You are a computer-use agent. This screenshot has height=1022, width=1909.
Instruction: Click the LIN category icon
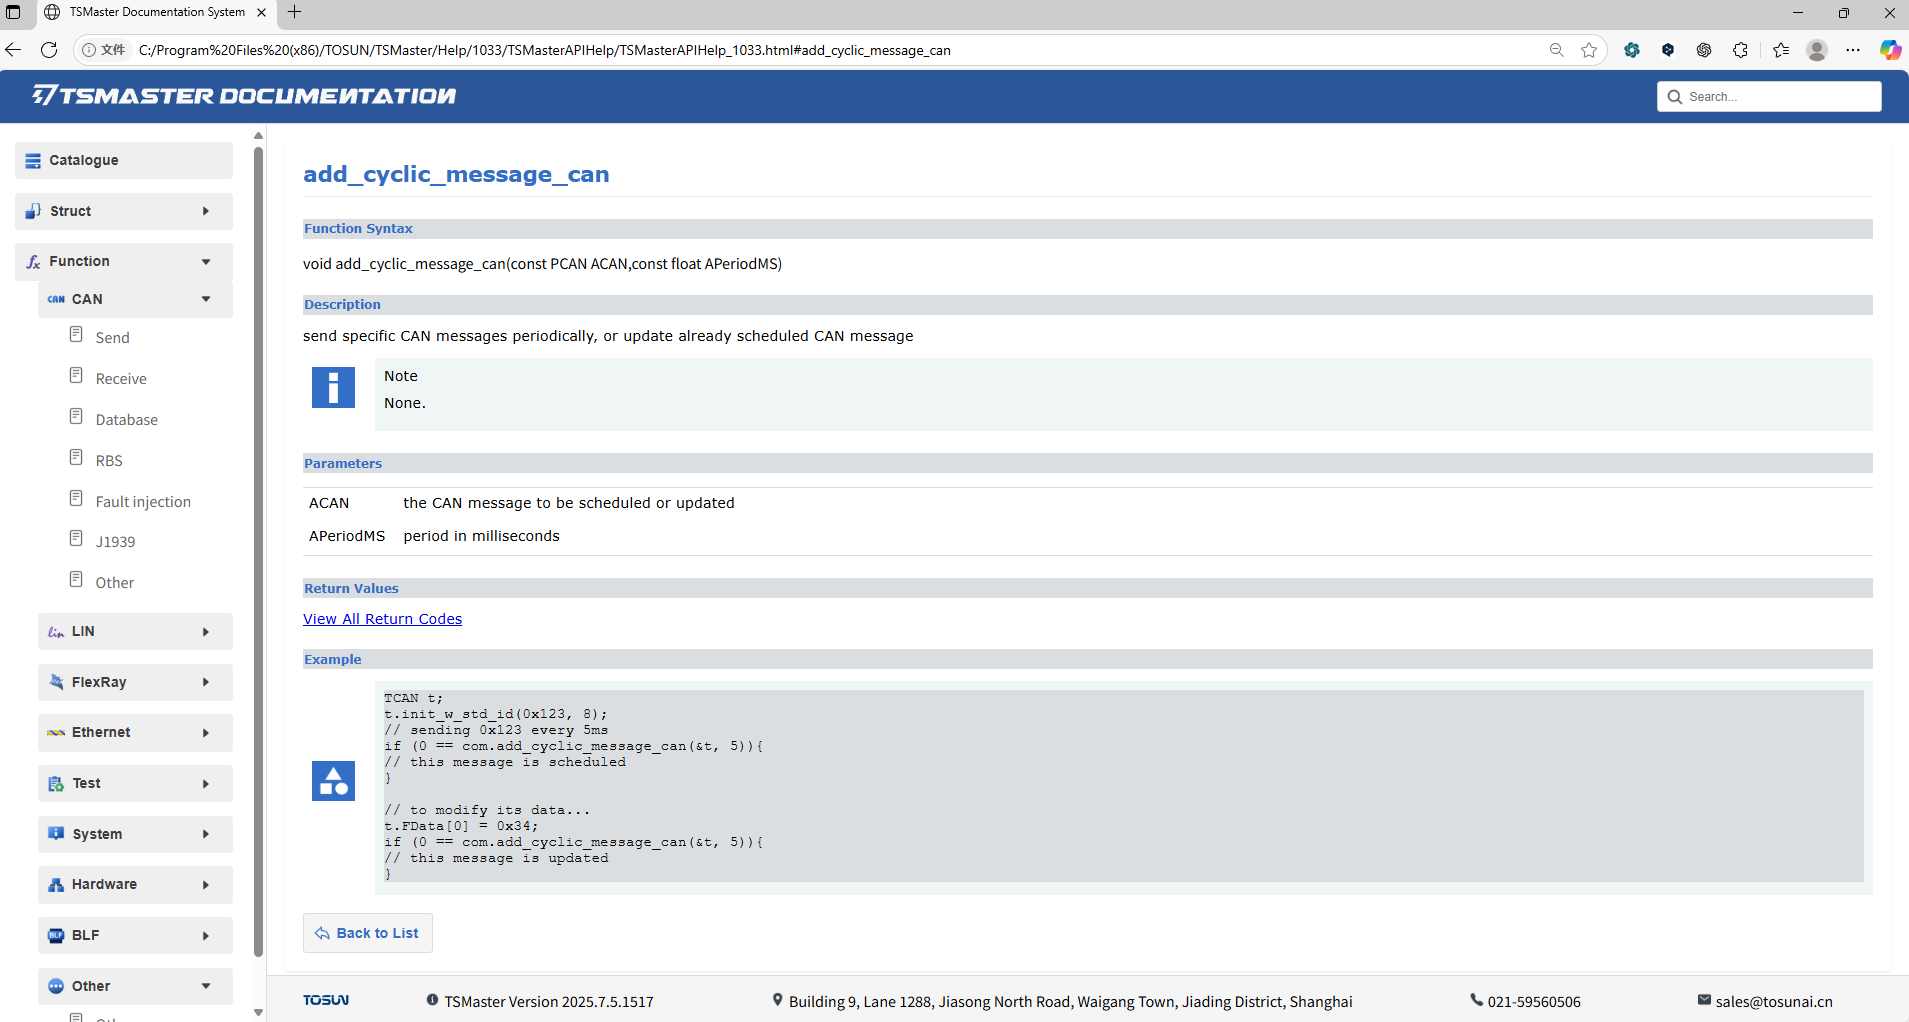click(x=56, y=632)
